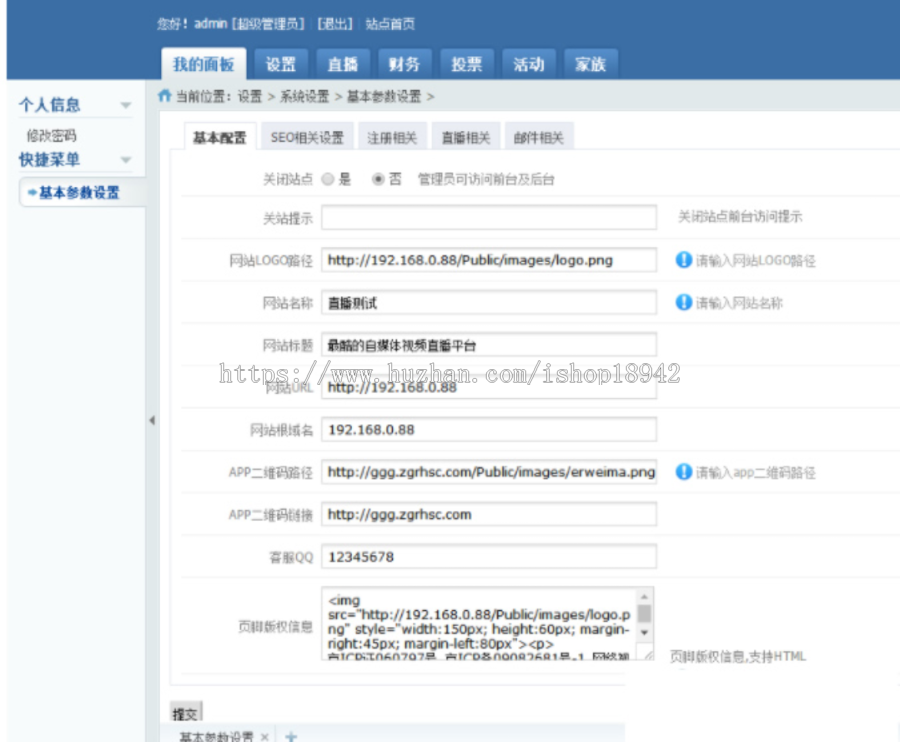Click into 网站LOGO路径 input field
The width and height of the screenshot is (900, 742).
tap(489, 260)
